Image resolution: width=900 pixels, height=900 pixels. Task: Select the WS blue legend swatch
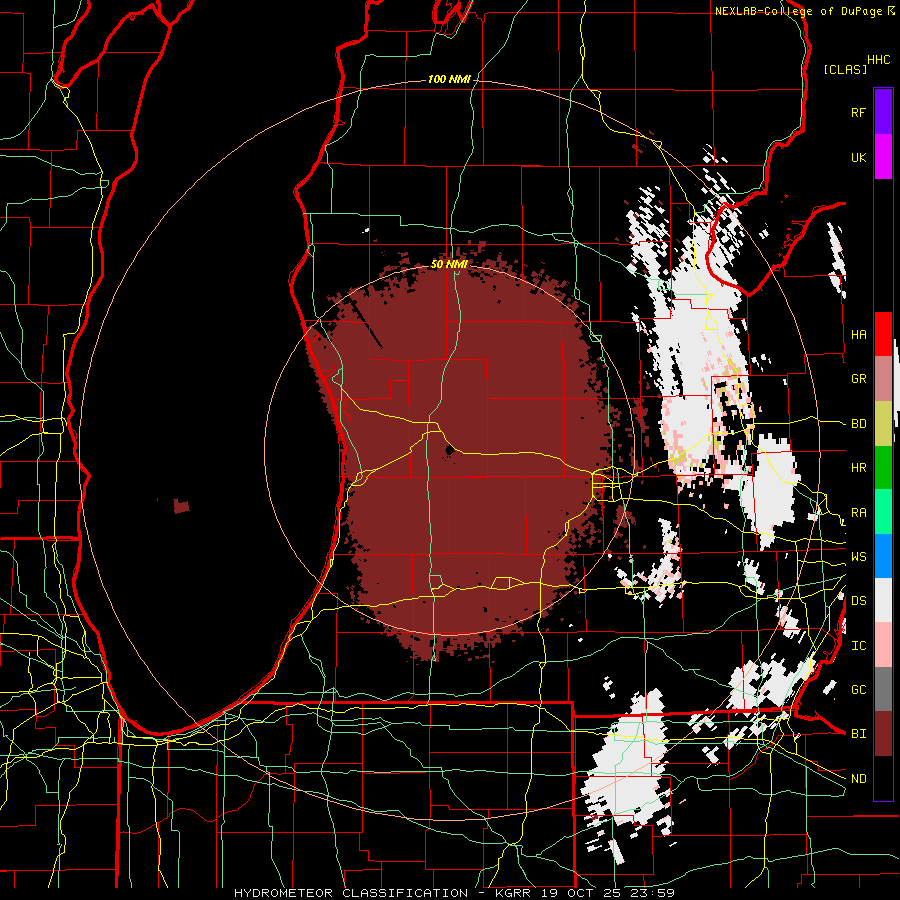883,556
